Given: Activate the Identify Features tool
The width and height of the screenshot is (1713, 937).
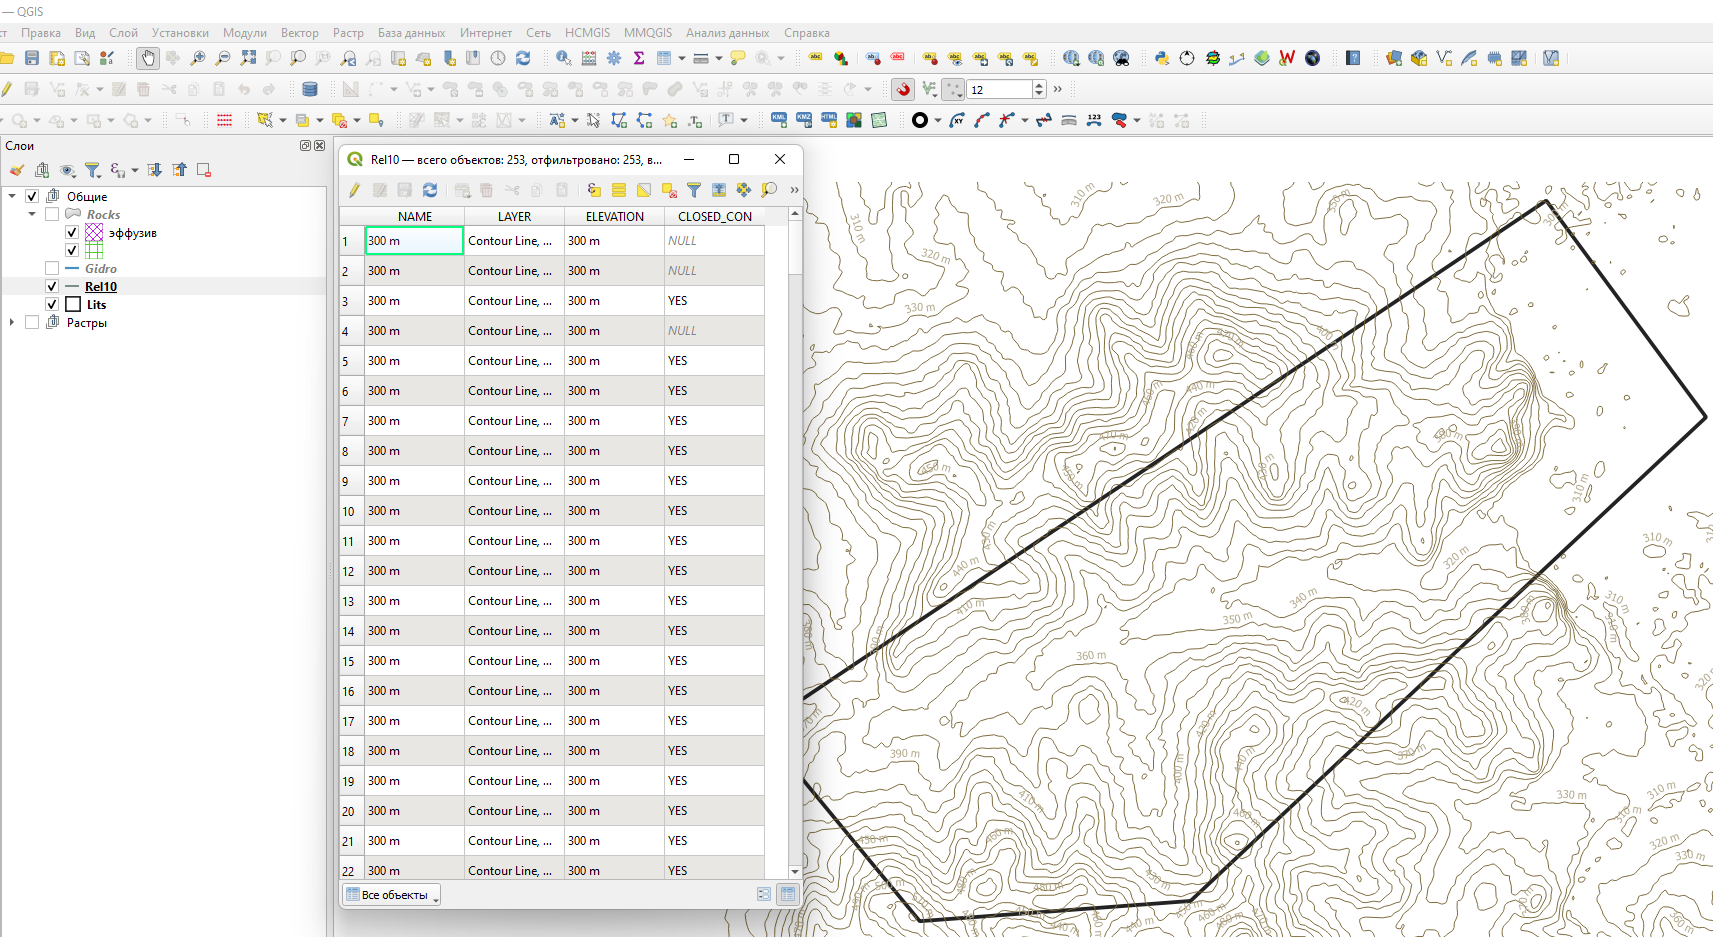Looking at the screenshot, I should point(564,58).
